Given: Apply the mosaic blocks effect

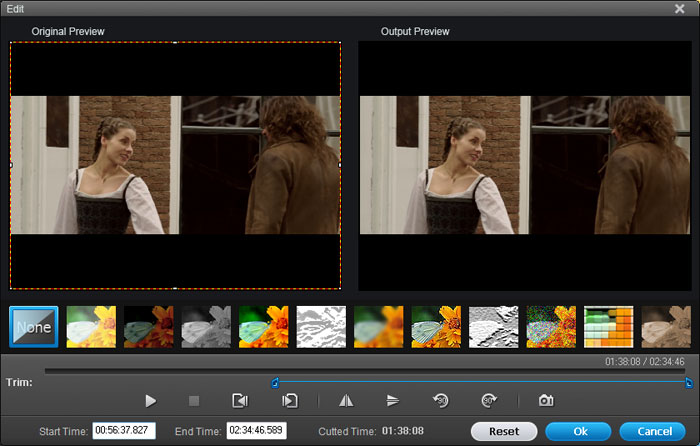Looking at the screenshot, I should click(608, 327).
